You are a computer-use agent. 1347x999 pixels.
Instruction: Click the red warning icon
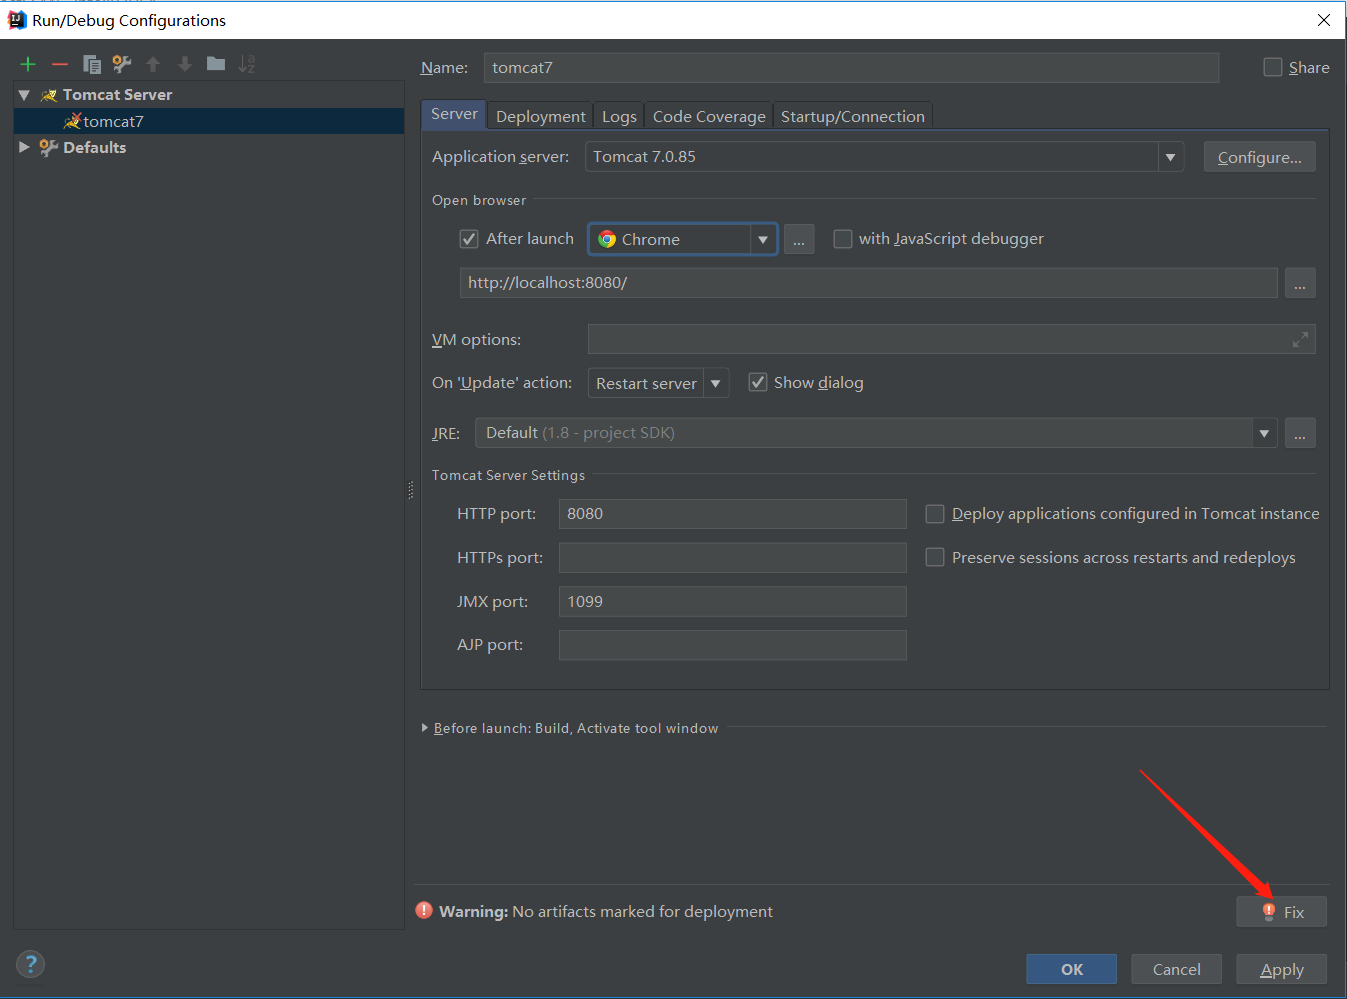point(424,911)
